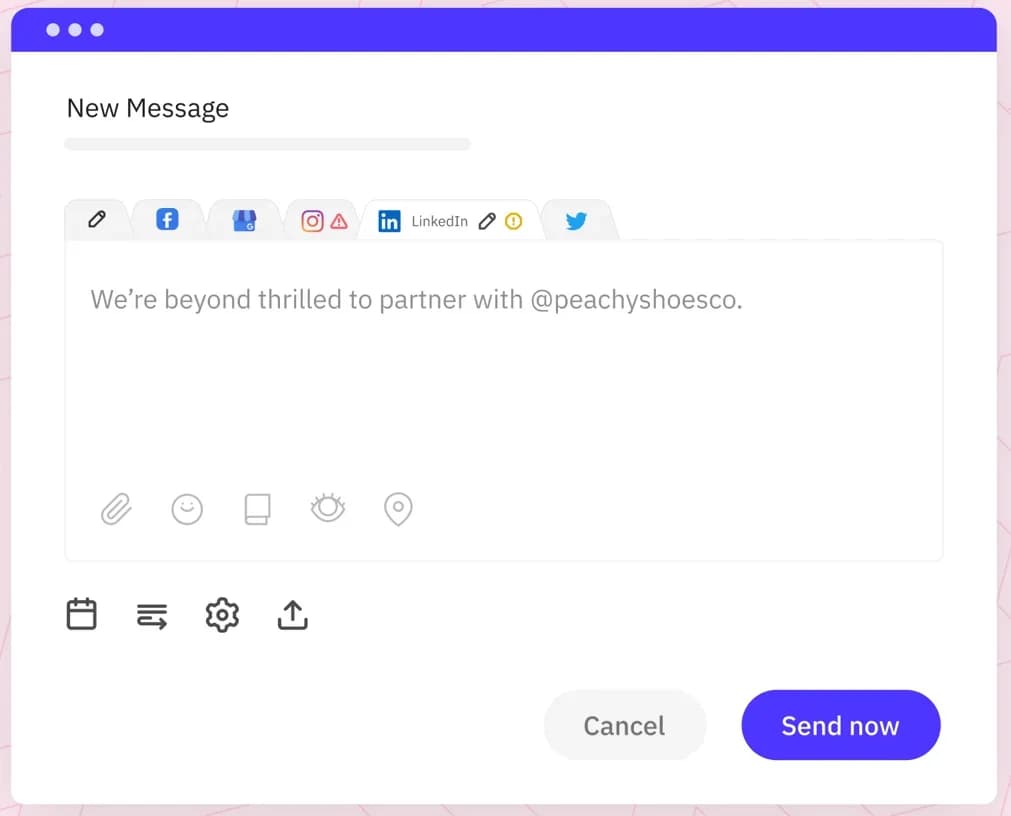
Task: Toggle the post preview eye icon
Action: pyautogui.click(x=328, y=509)
